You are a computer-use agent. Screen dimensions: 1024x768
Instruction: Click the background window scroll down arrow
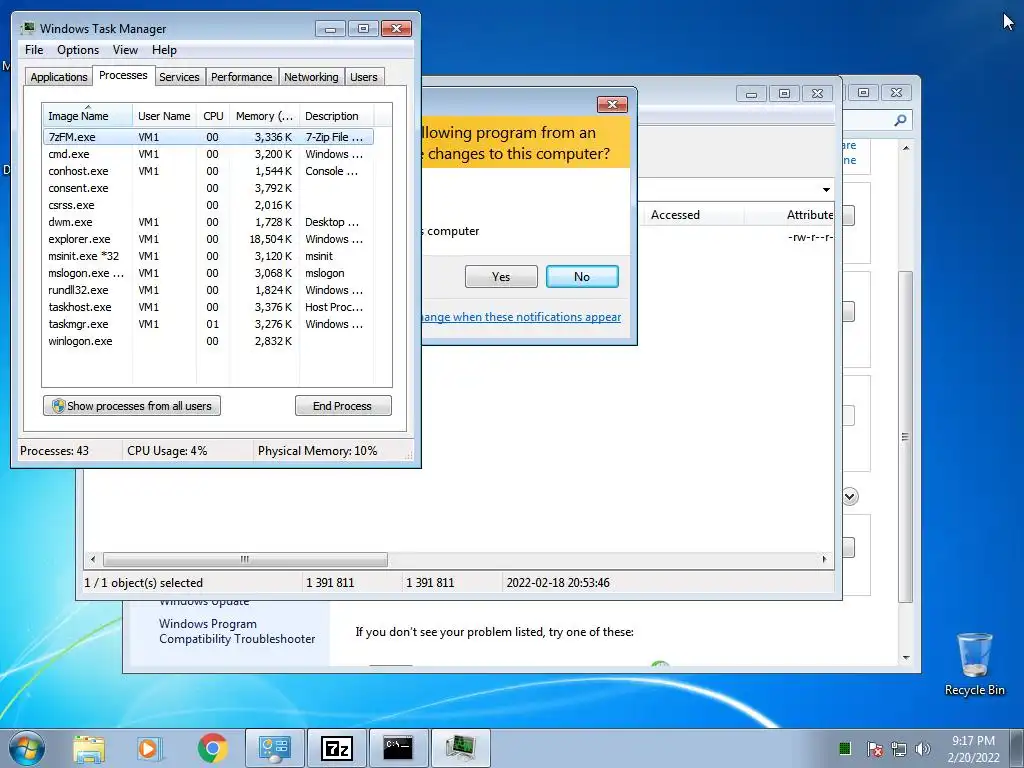point(906,658)
